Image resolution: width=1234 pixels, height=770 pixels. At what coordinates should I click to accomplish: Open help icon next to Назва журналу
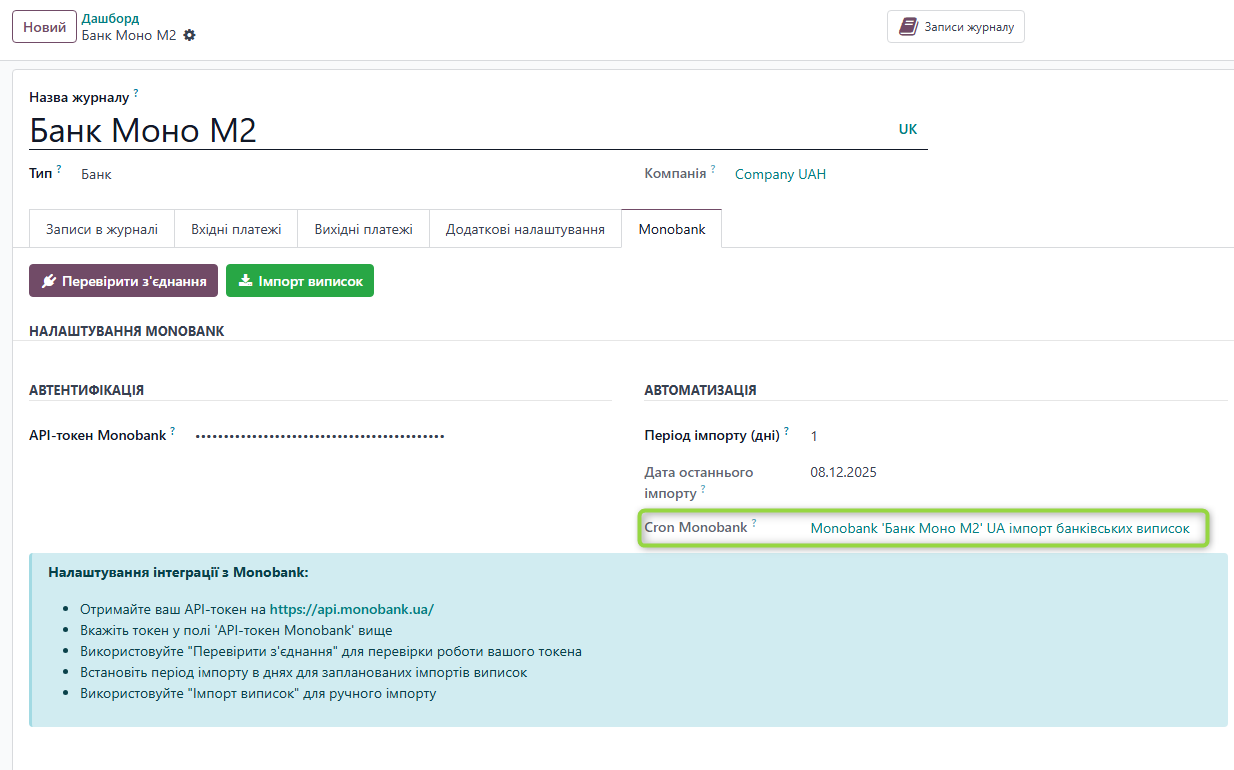(x=134, y=92)
